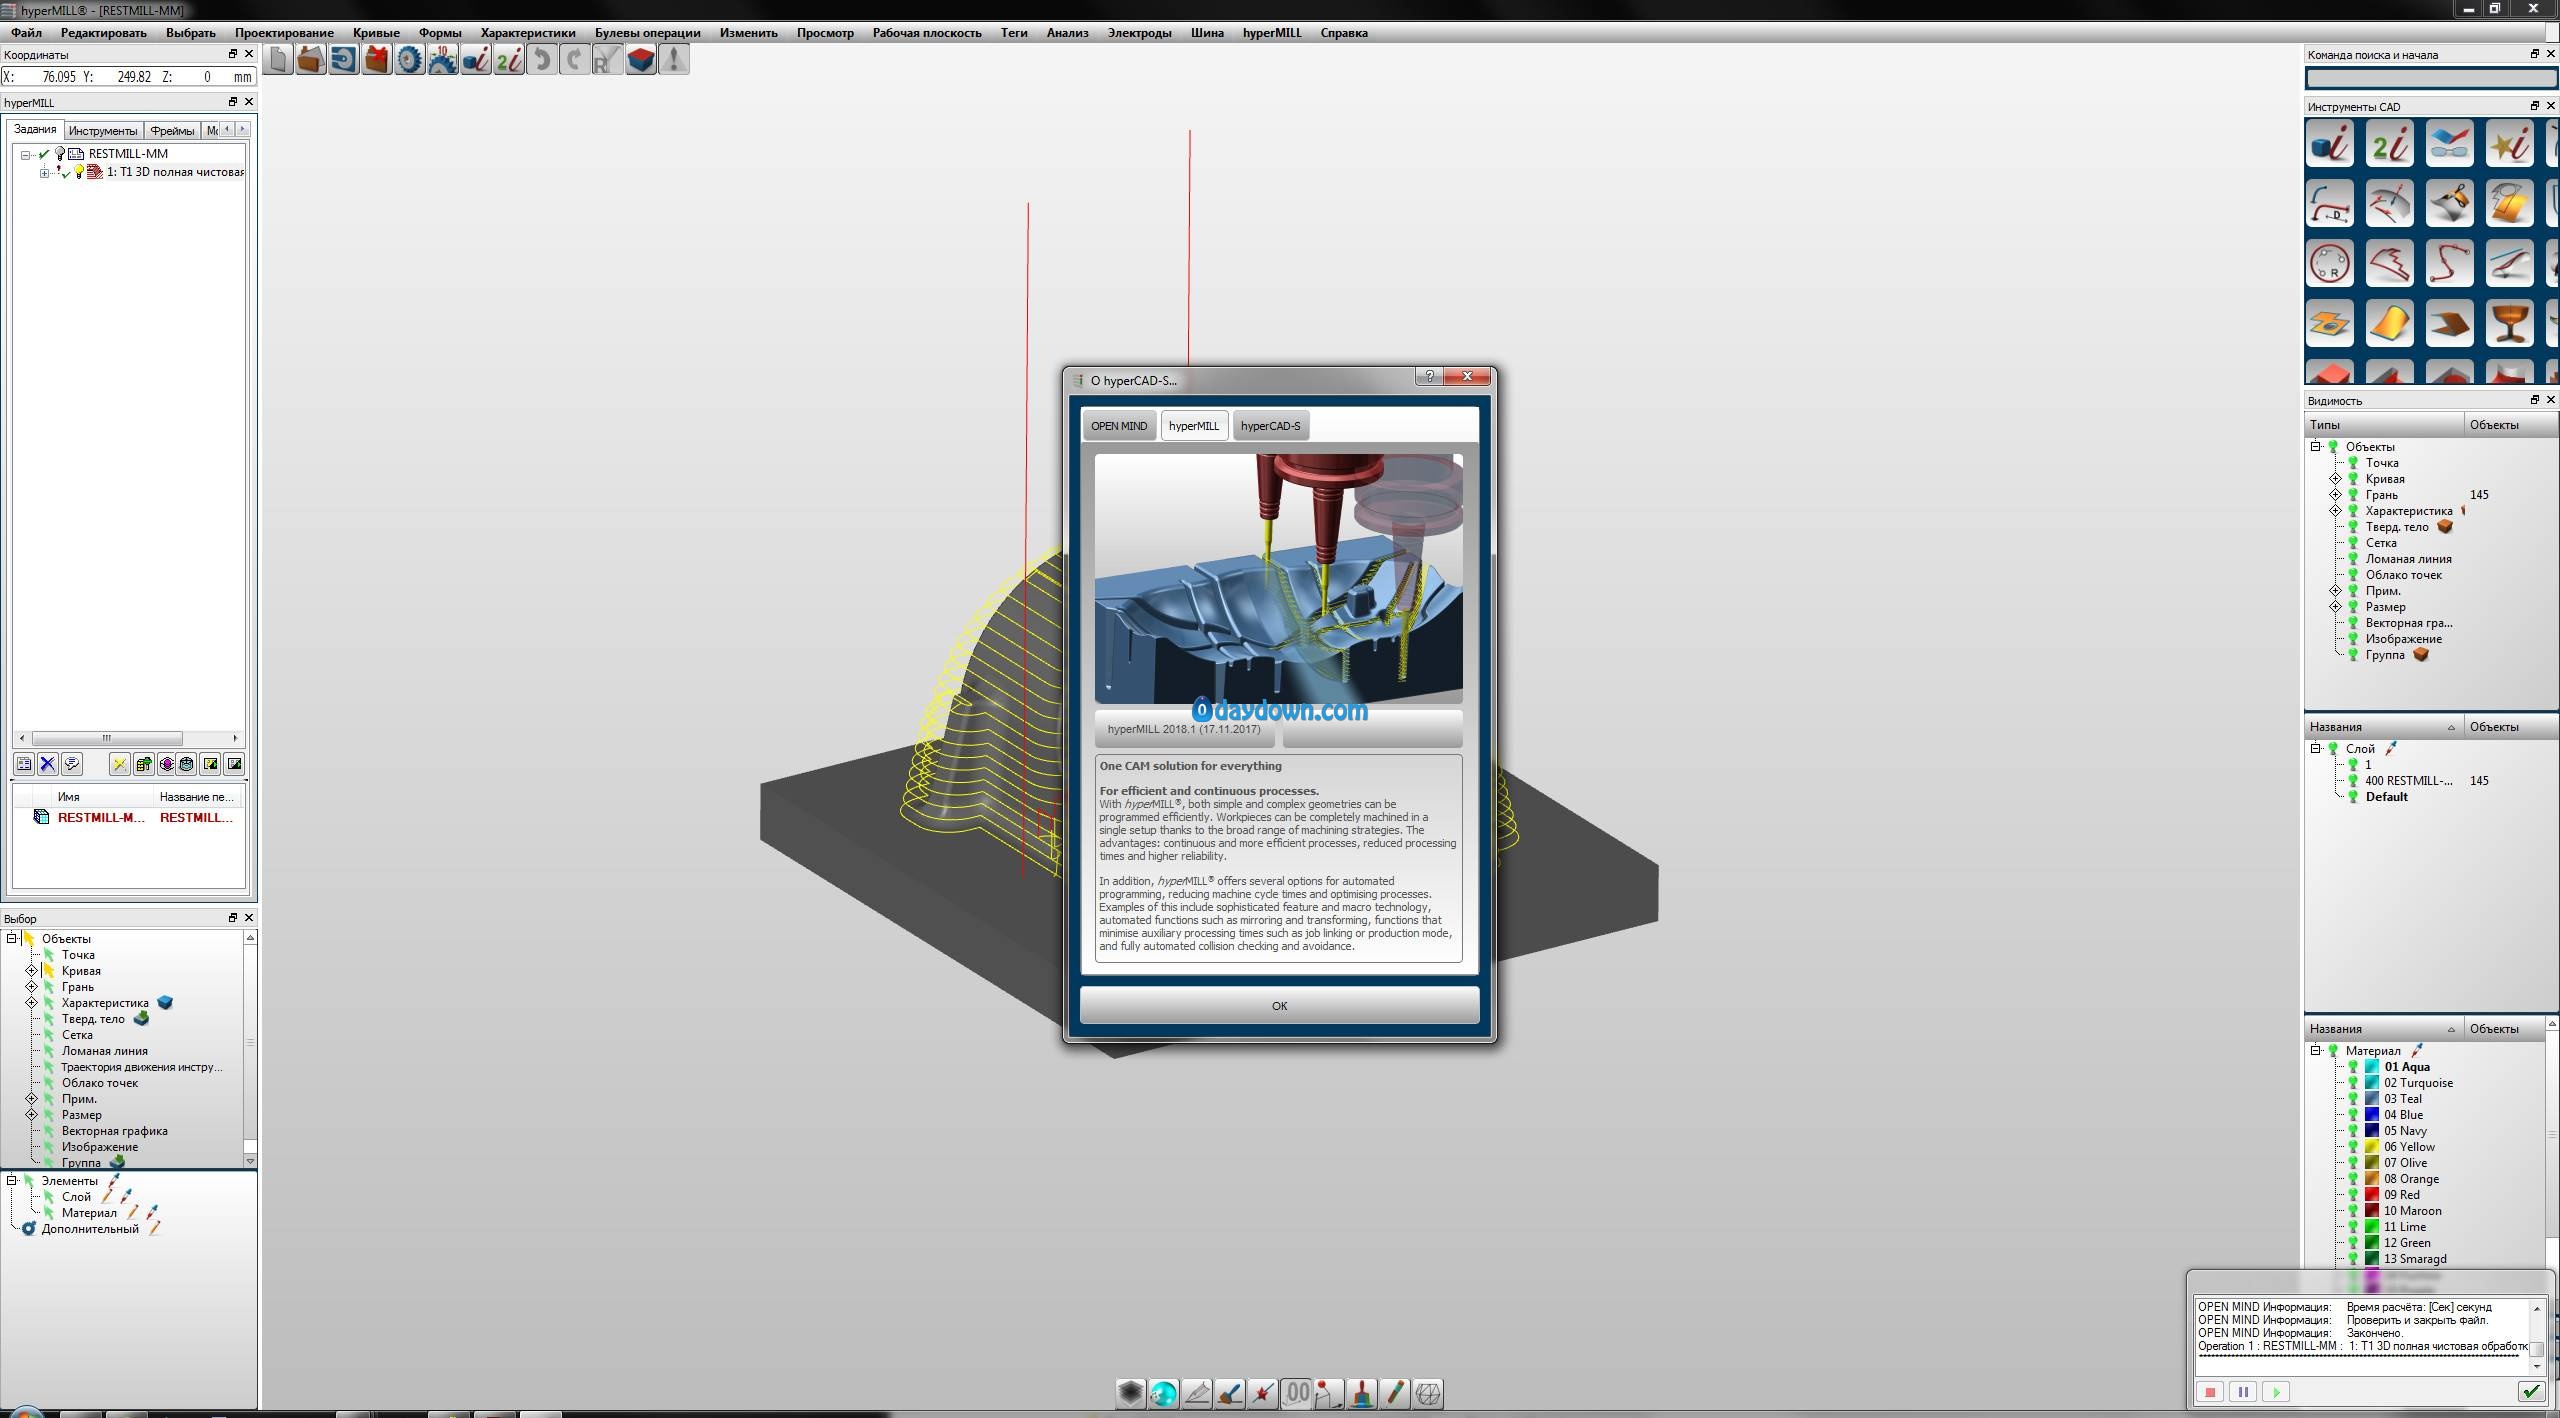Collapse Объекты tree in Видимость panel

(2315, 447)
